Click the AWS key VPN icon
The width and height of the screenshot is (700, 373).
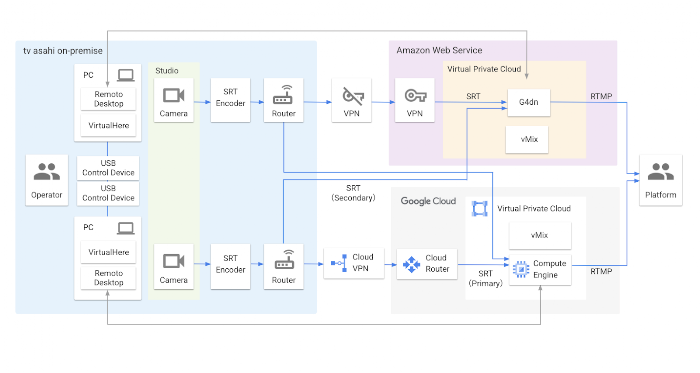click(x=415, y=95)
